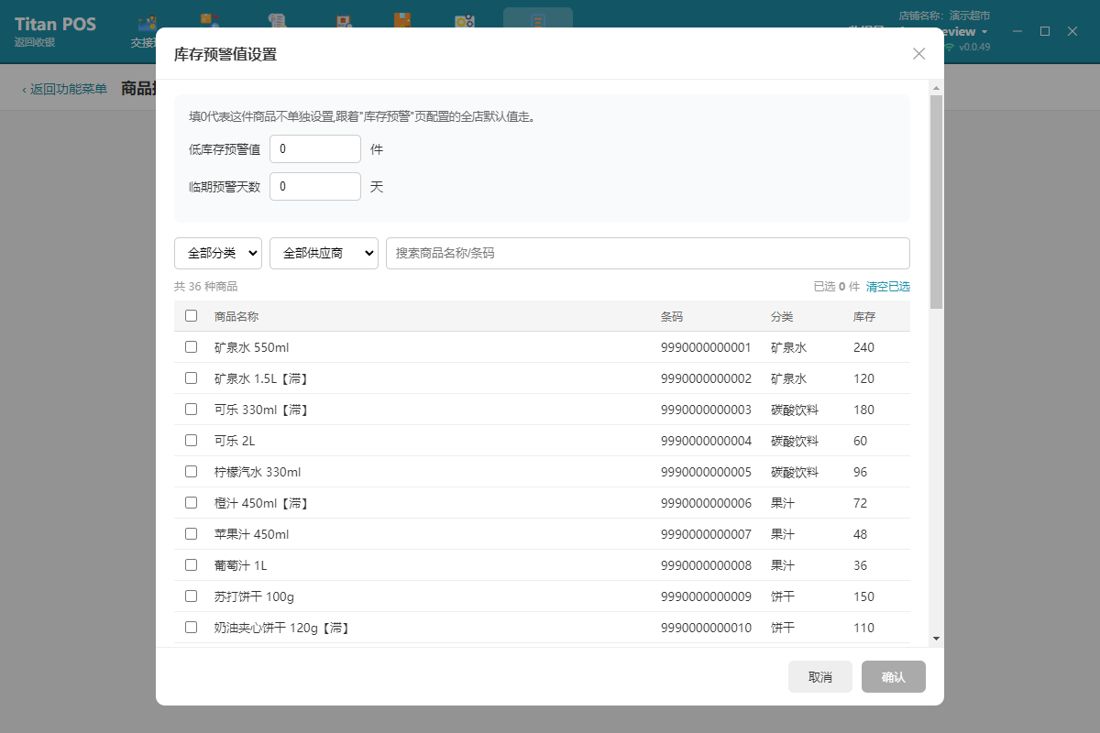Click the 商品名称 column header
The image size is (1100, 733).
point(236,316)
